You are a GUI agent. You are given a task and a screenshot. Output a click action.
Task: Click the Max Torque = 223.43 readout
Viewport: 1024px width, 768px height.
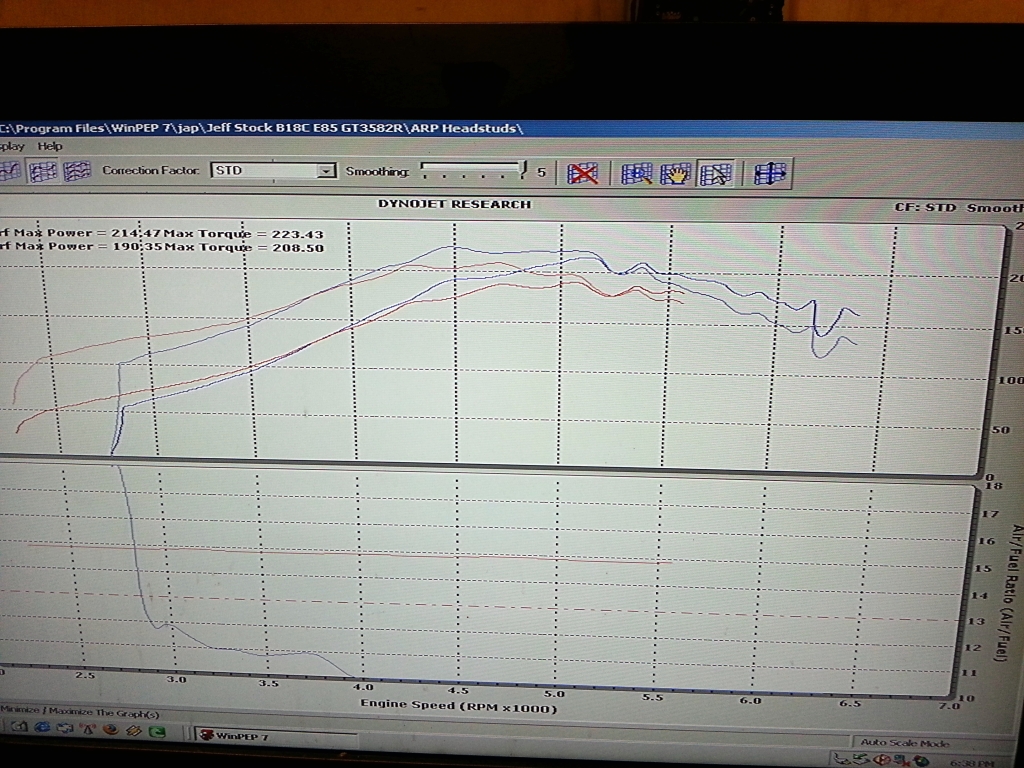244,234
